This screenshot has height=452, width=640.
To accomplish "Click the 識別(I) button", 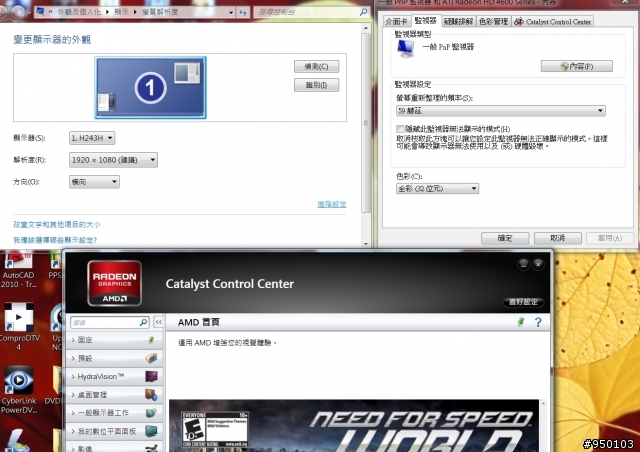I will [316, 85].
